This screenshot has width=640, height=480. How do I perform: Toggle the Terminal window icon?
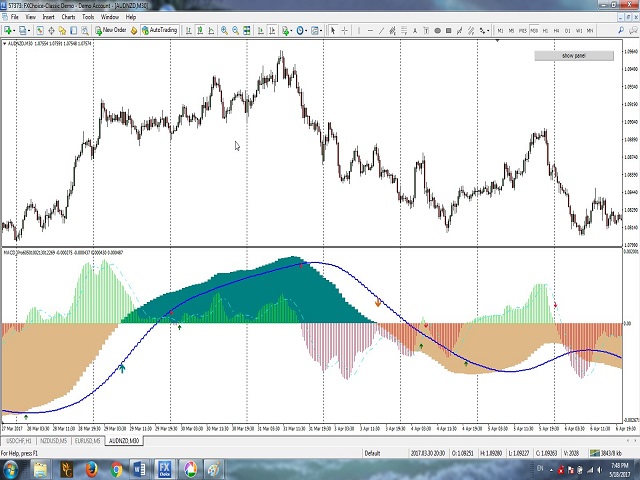click(73, 31)
